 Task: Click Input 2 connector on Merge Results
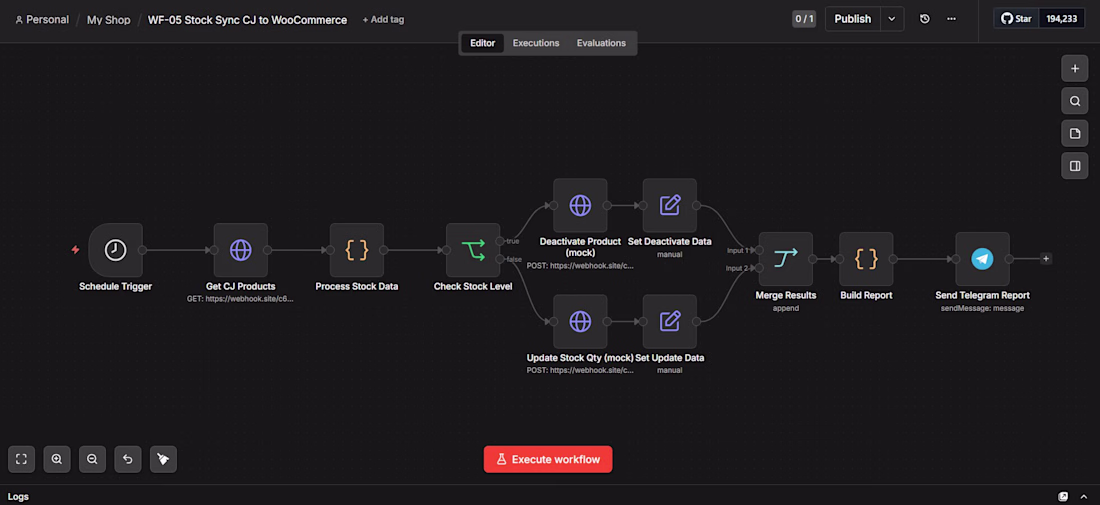click(759, 268)
